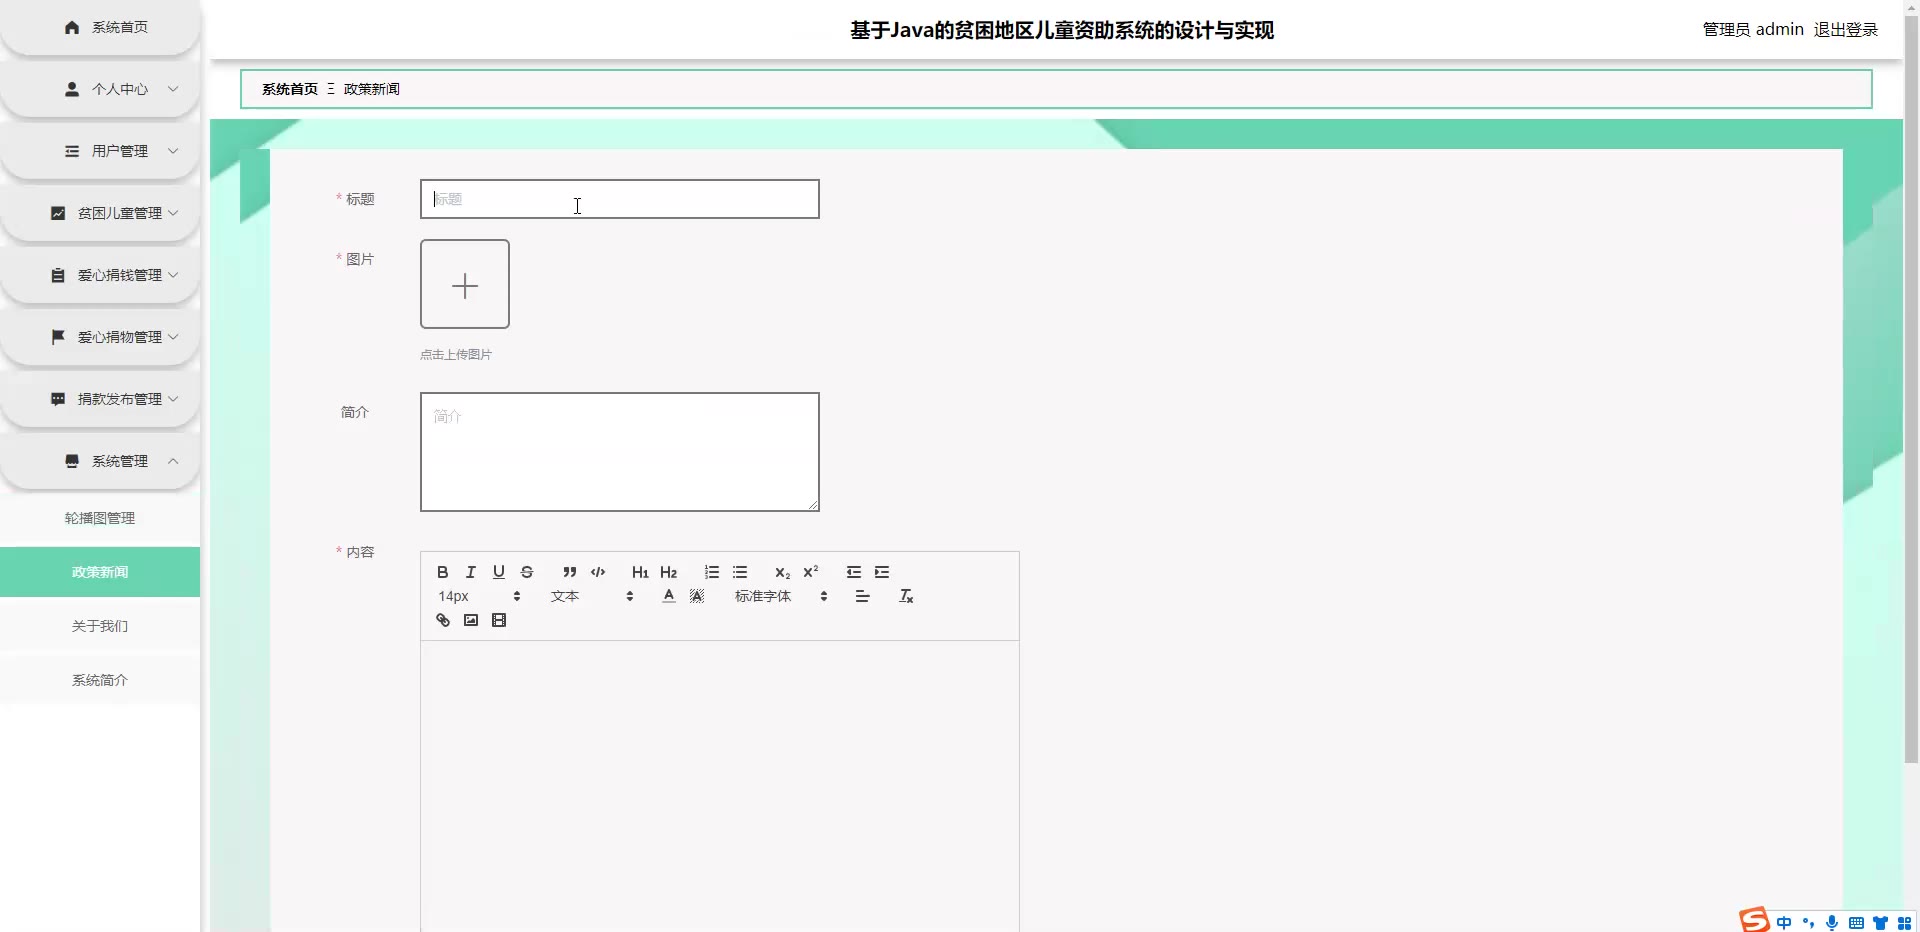
Task: Insert a video into the content editor
Action: coord(499,620)
